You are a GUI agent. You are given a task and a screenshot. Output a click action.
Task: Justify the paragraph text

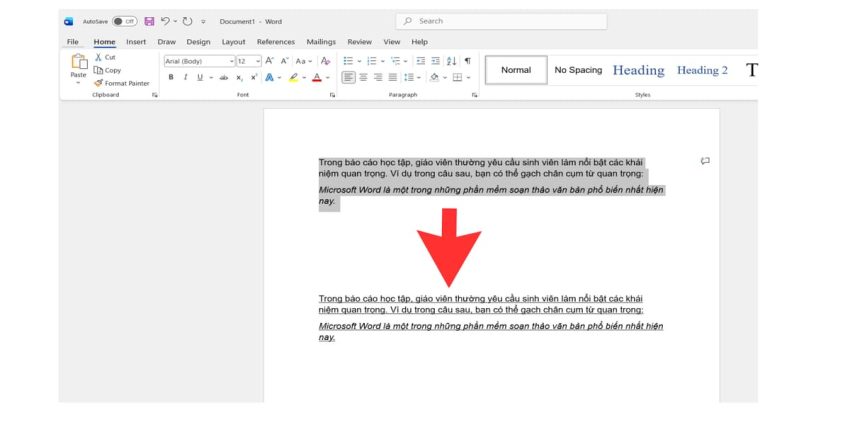392,78
